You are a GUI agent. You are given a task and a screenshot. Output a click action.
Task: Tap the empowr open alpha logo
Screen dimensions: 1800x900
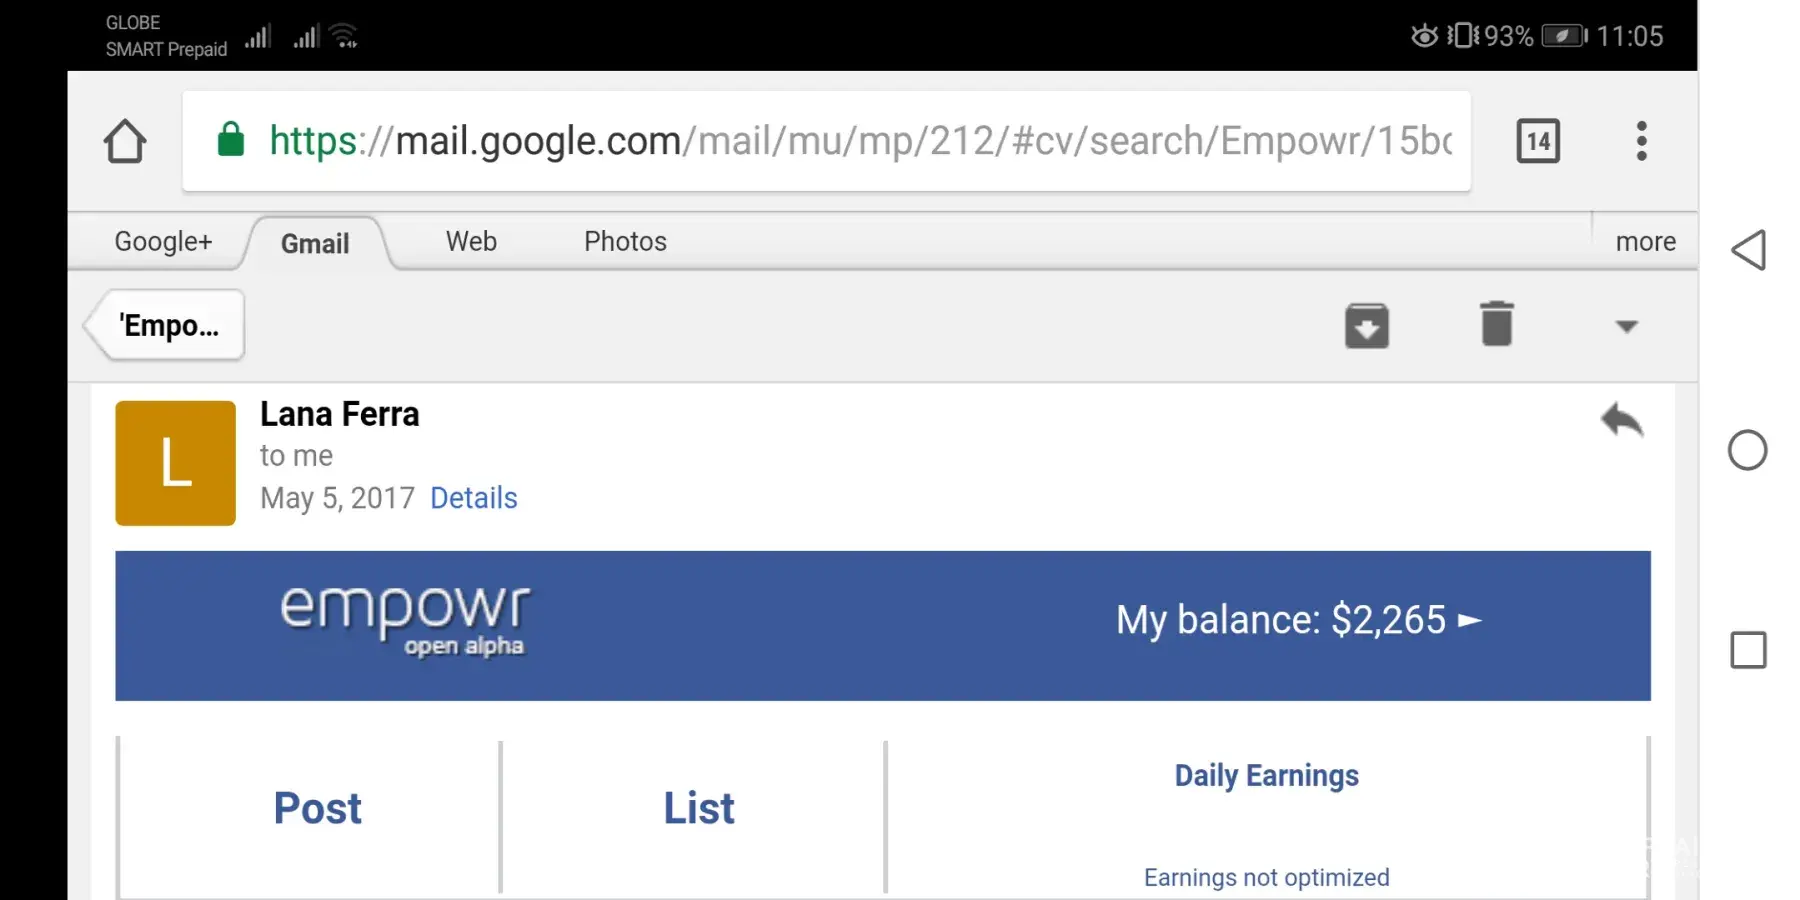(x=404, y=621)
